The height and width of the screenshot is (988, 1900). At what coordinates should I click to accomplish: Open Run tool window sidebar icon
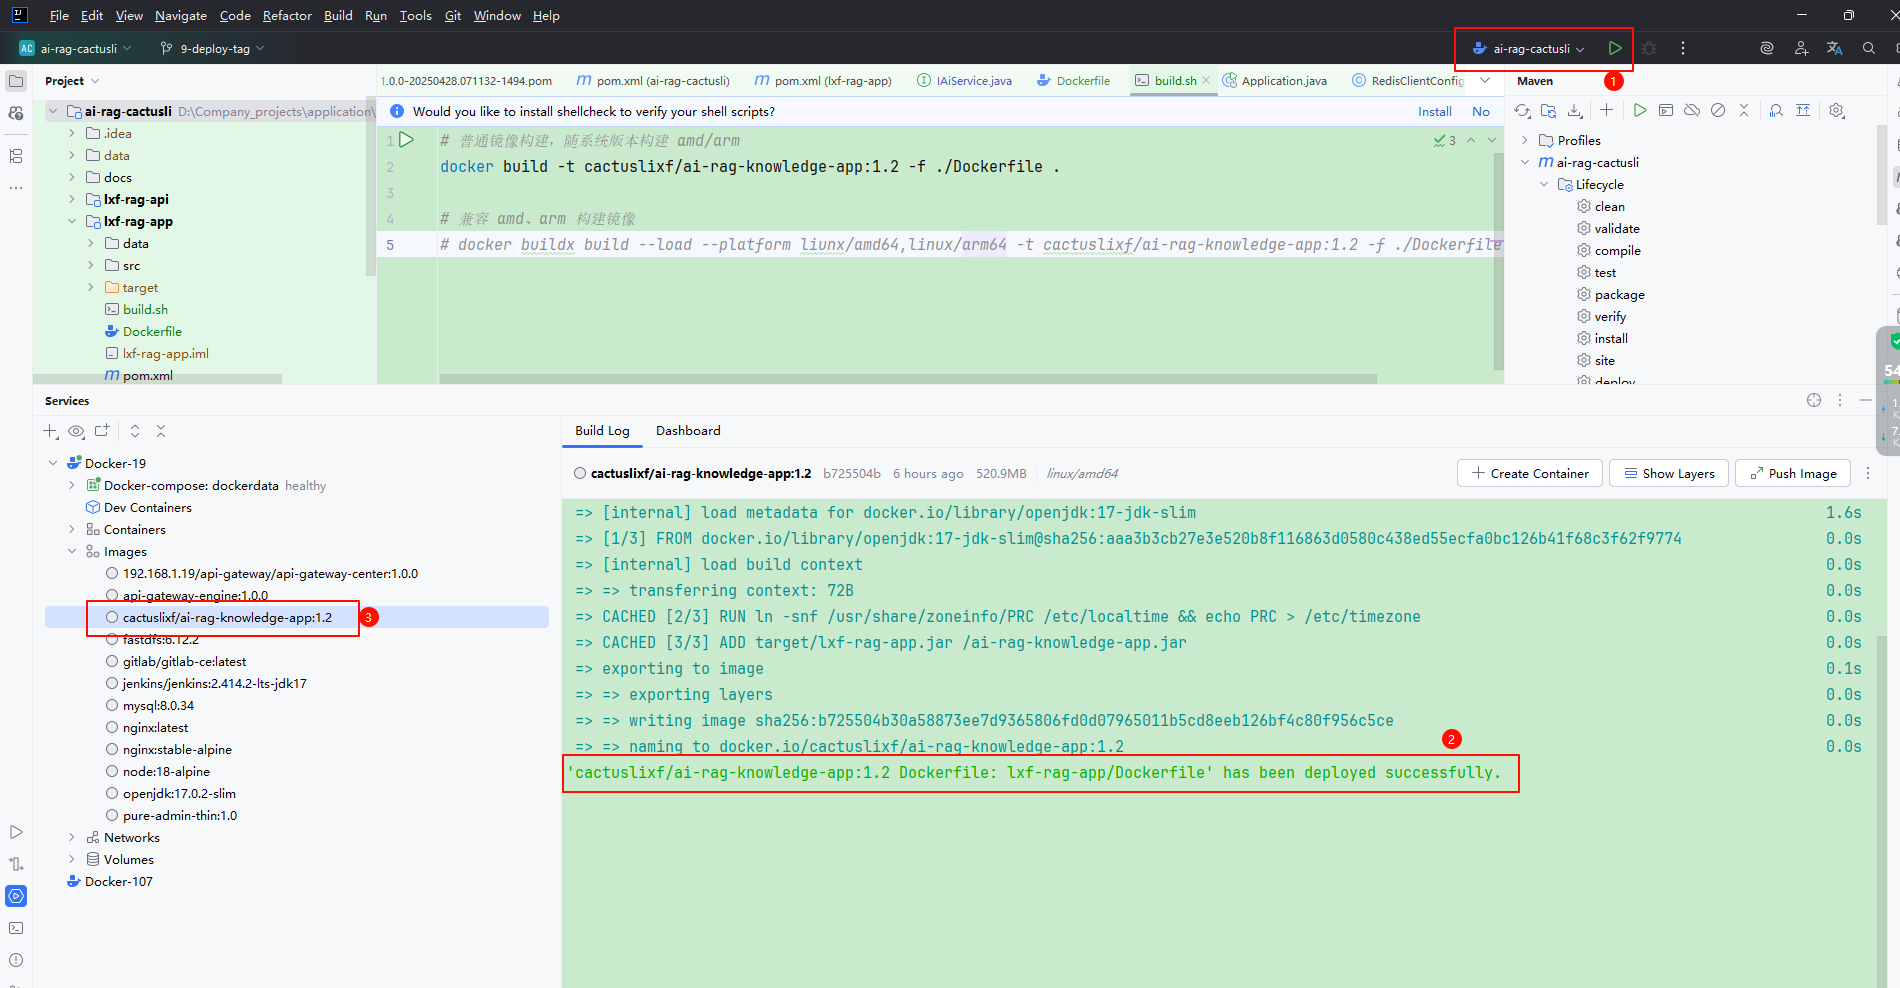coord(16,832)
